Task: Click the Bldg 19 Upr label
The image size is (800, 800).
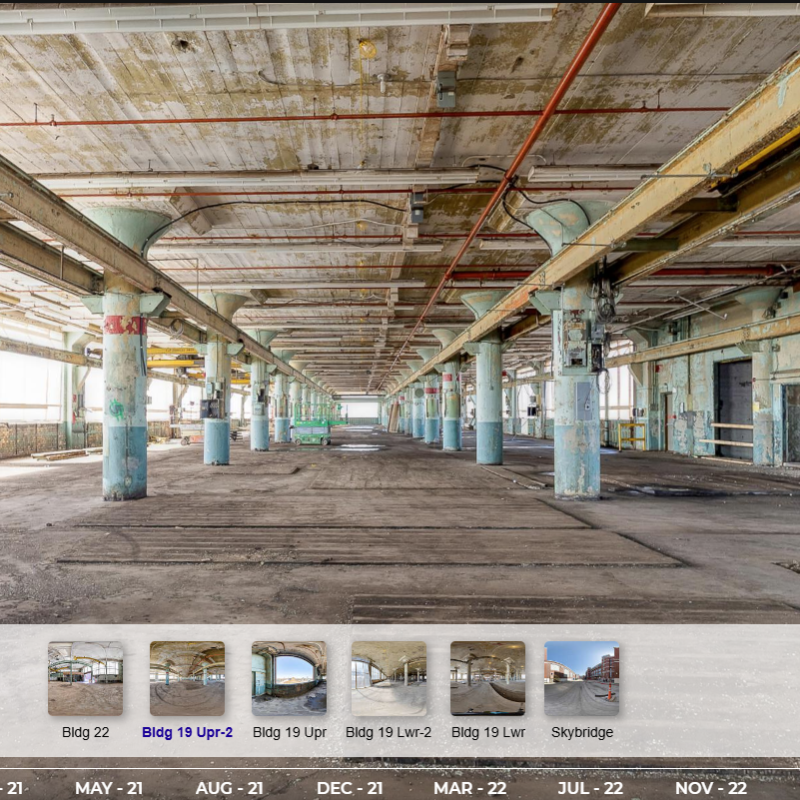Action: point(290,732)
